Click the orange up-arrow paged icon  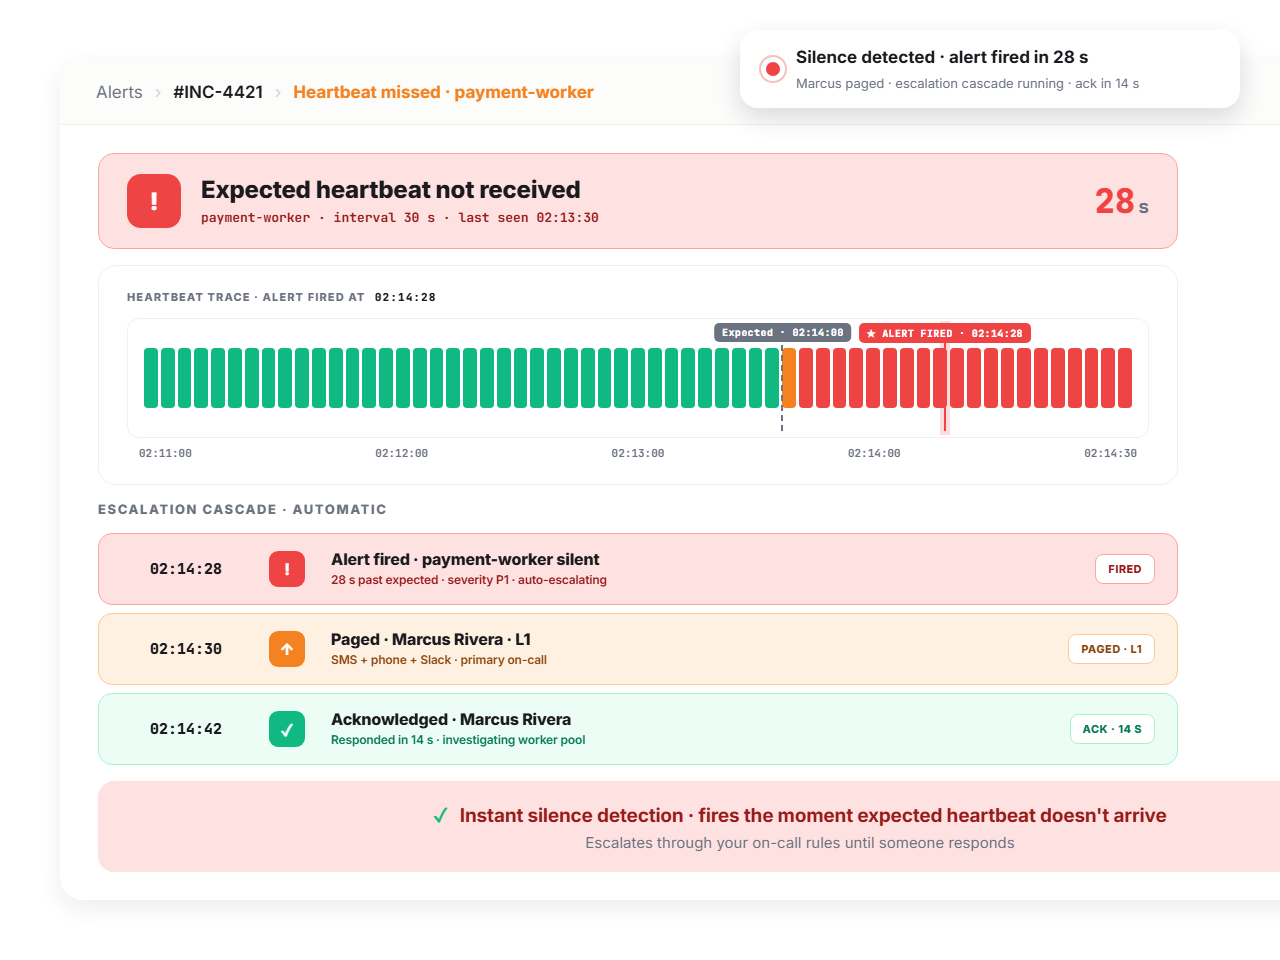click(287, 649)
